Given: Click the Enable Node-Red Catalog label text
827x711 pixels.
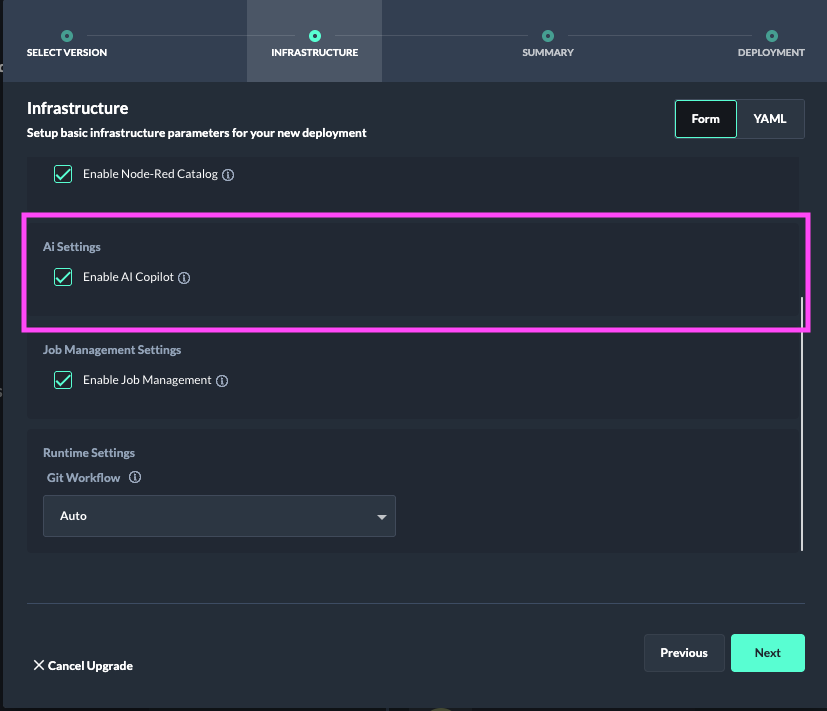Looking at the screenshot, I should click(150, 174).
